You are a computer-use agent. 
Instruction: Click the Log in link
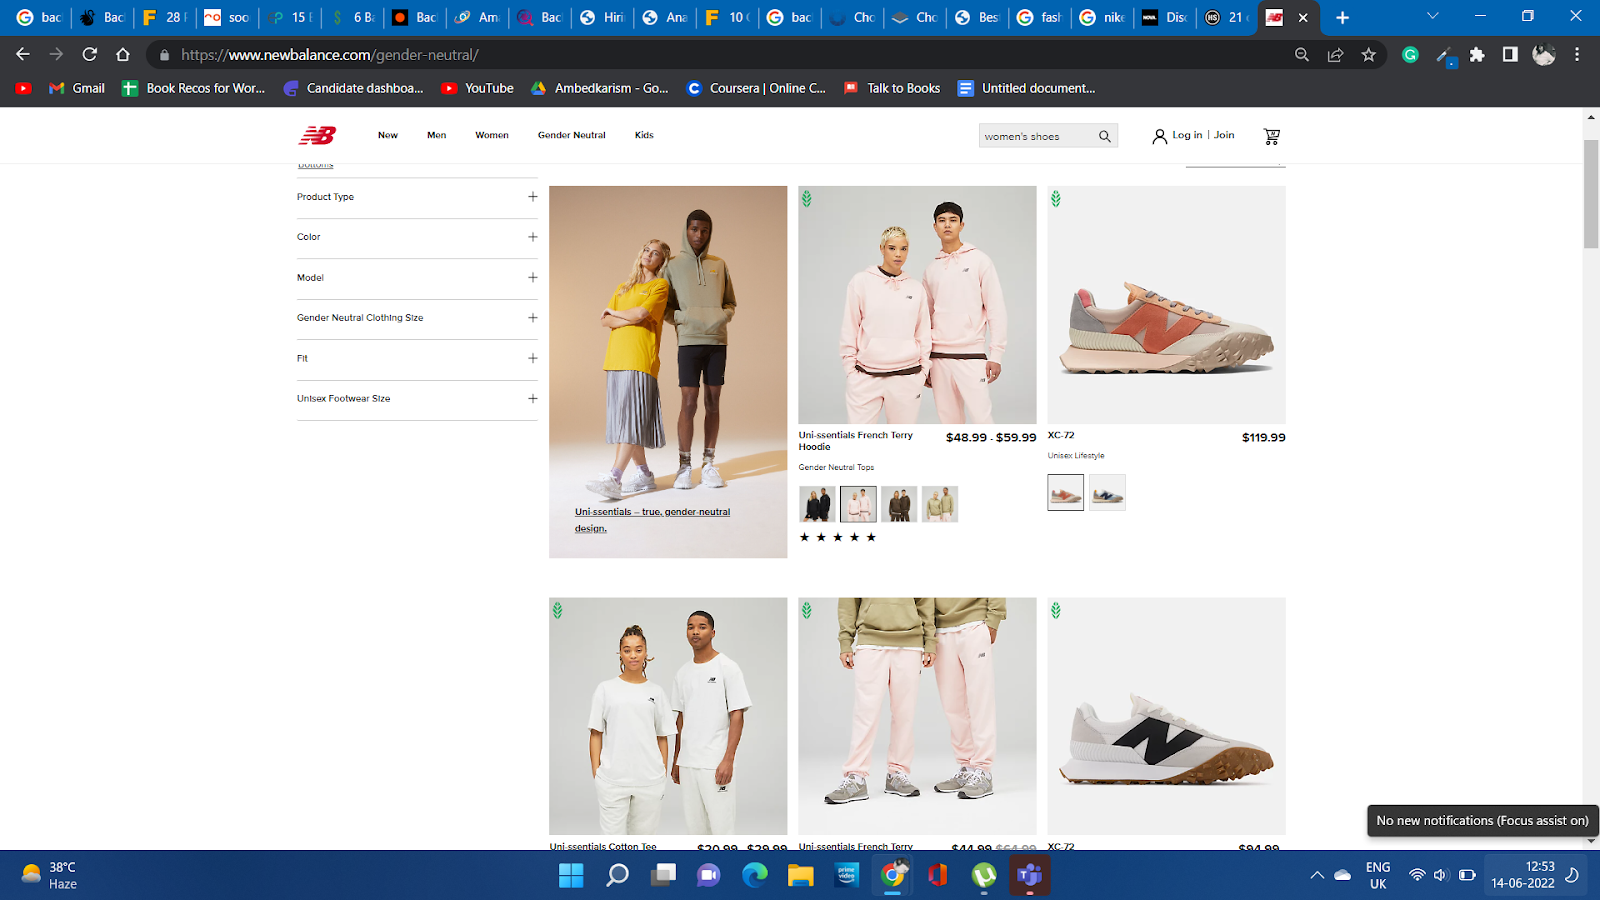click(1187, 135)
